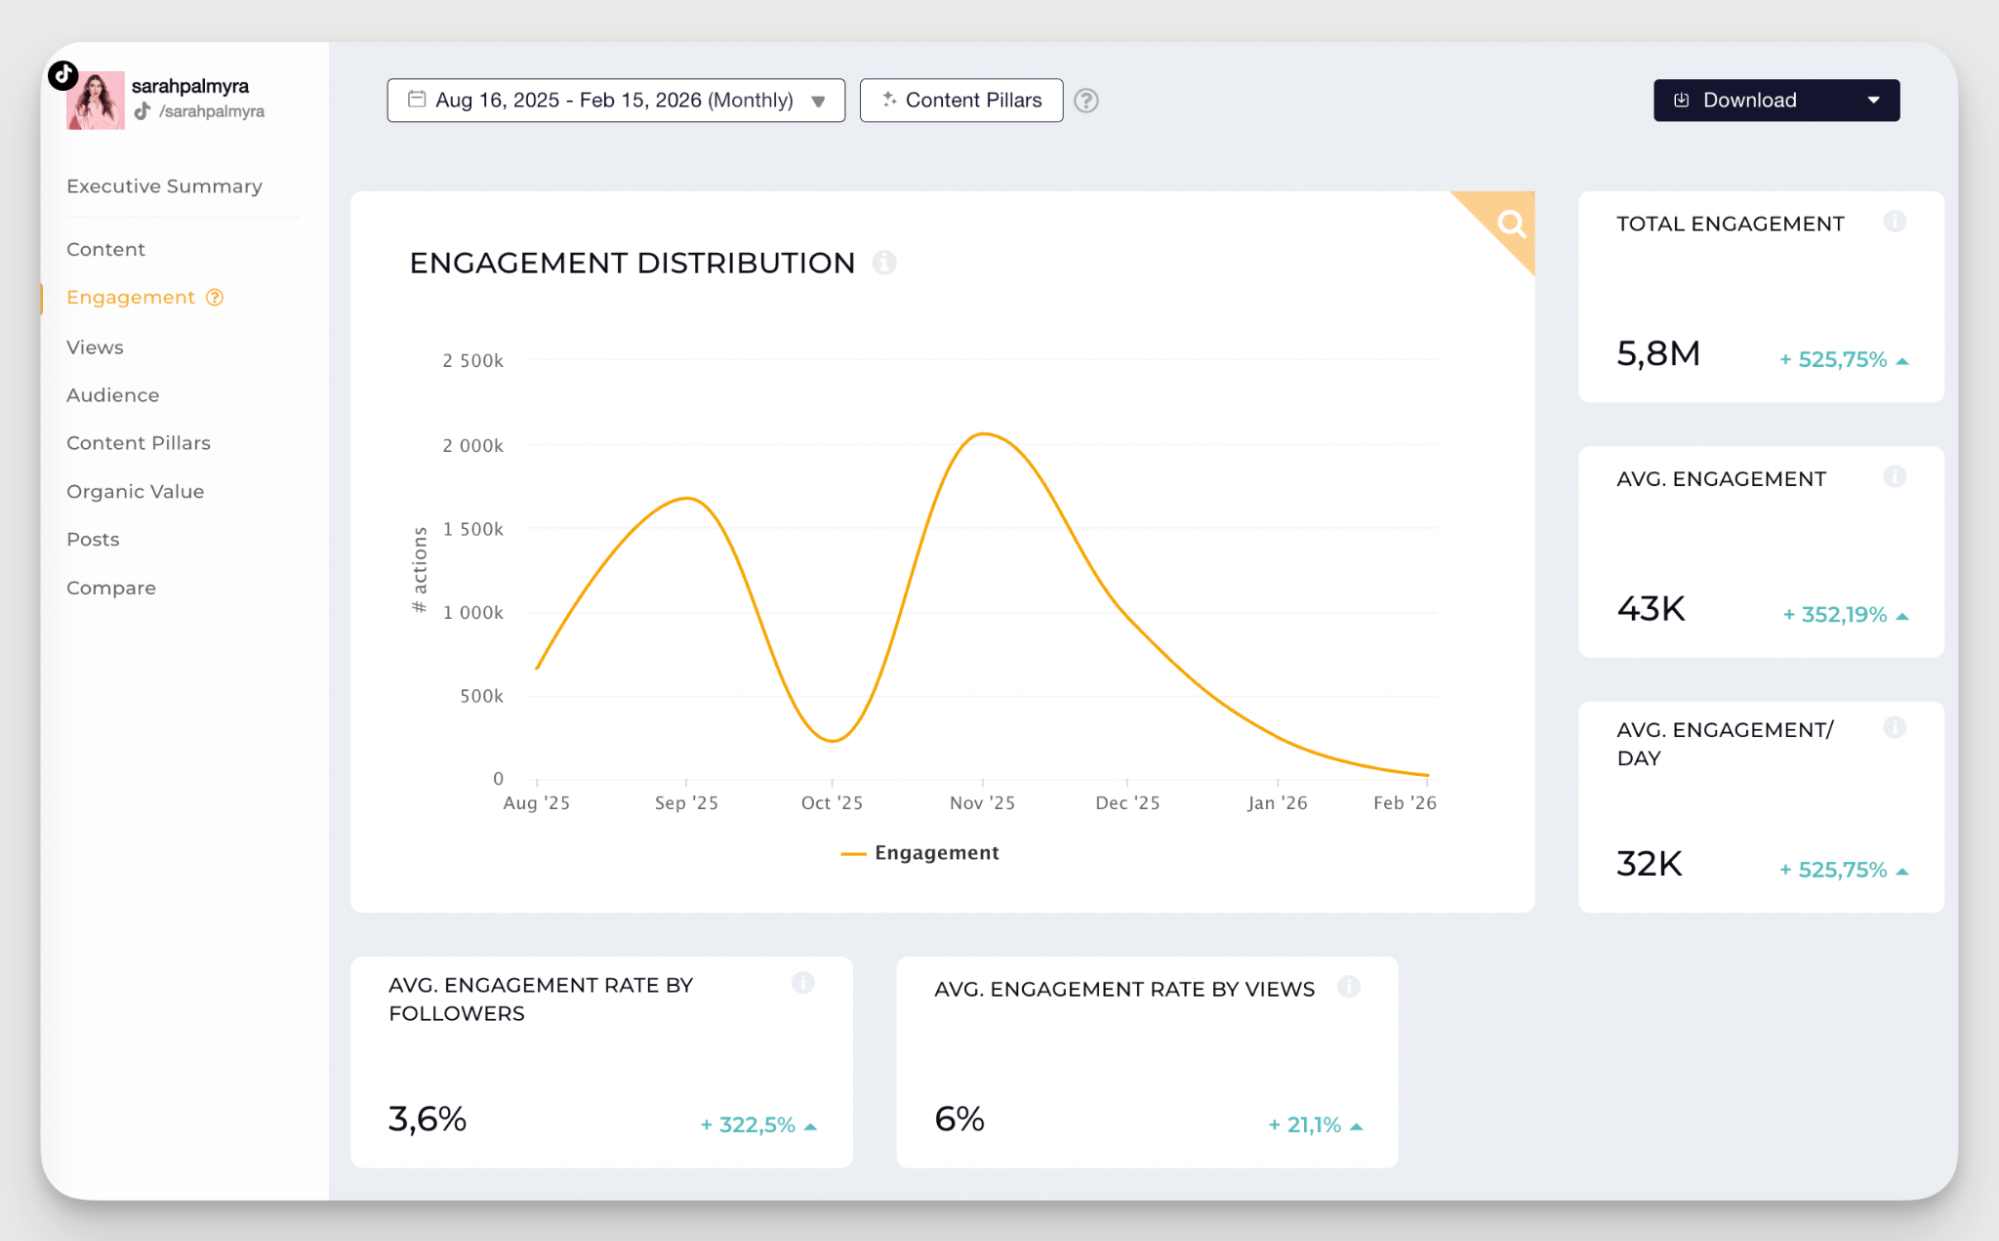
Task: Click the Download button
Action: coord(1749,100)
